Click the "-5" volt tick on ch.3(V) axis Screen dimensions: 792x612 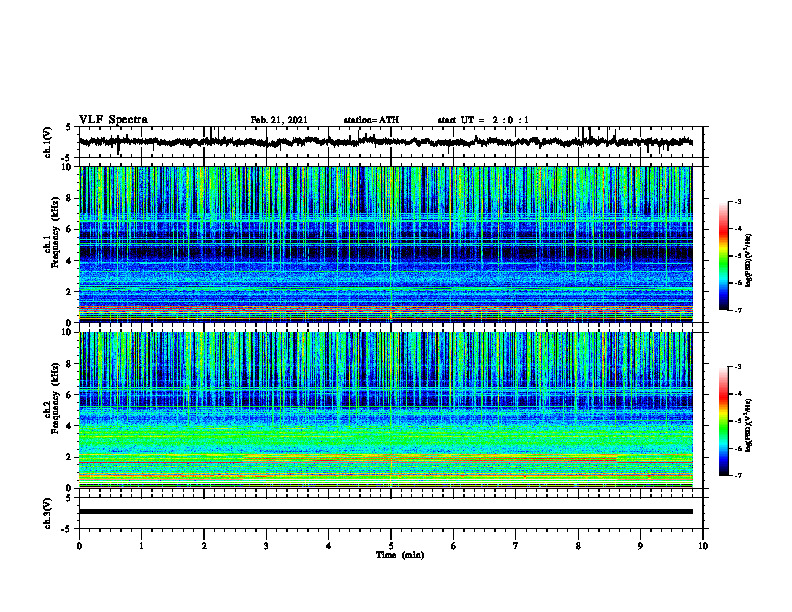click(x=68, y=529)
